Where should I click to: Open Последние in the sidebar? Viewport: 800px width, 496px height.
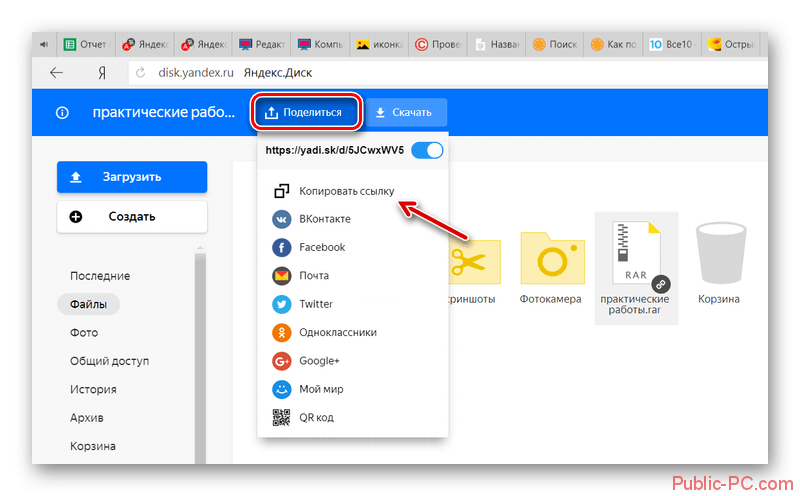[100, 276]
